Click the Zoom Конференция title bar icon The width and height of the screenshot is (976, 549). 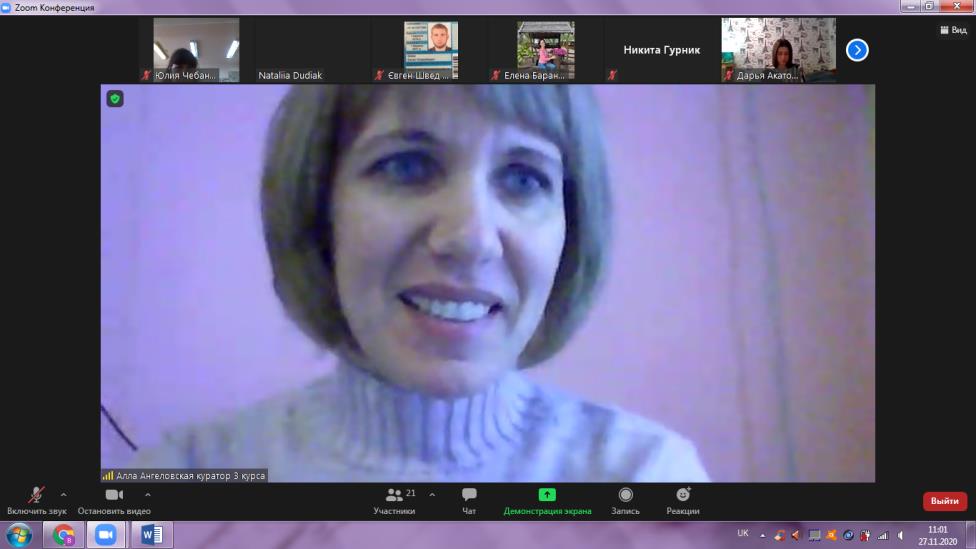coord(6,7)
